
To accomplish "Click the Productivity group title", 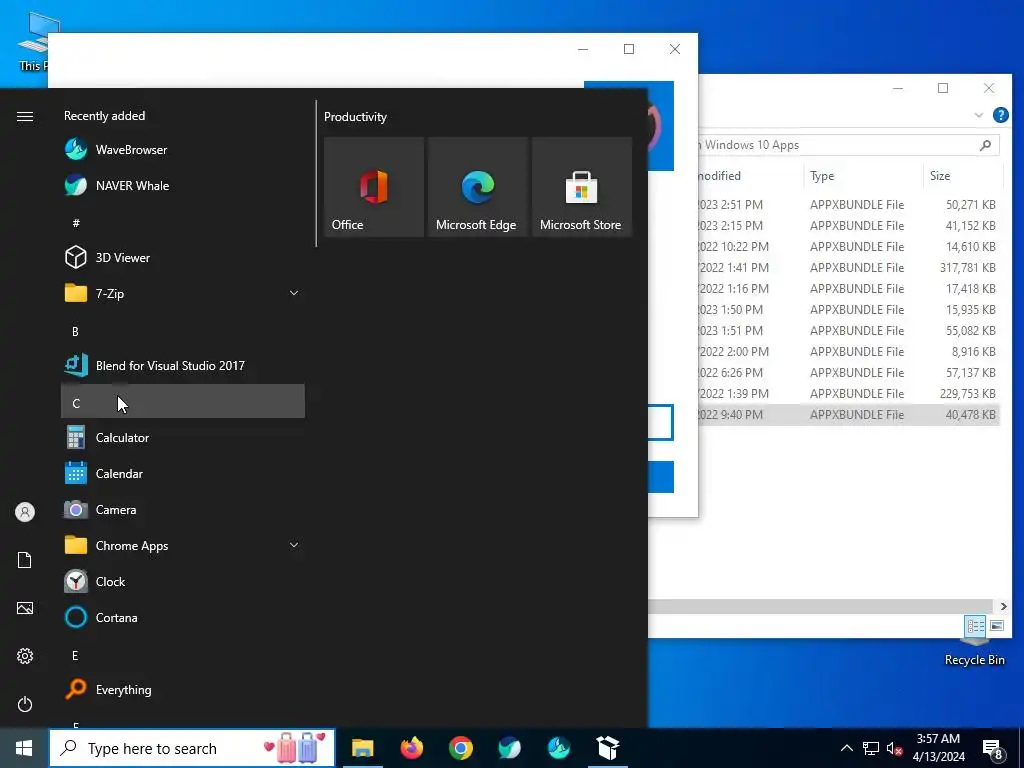I will (x=355, y=117).
